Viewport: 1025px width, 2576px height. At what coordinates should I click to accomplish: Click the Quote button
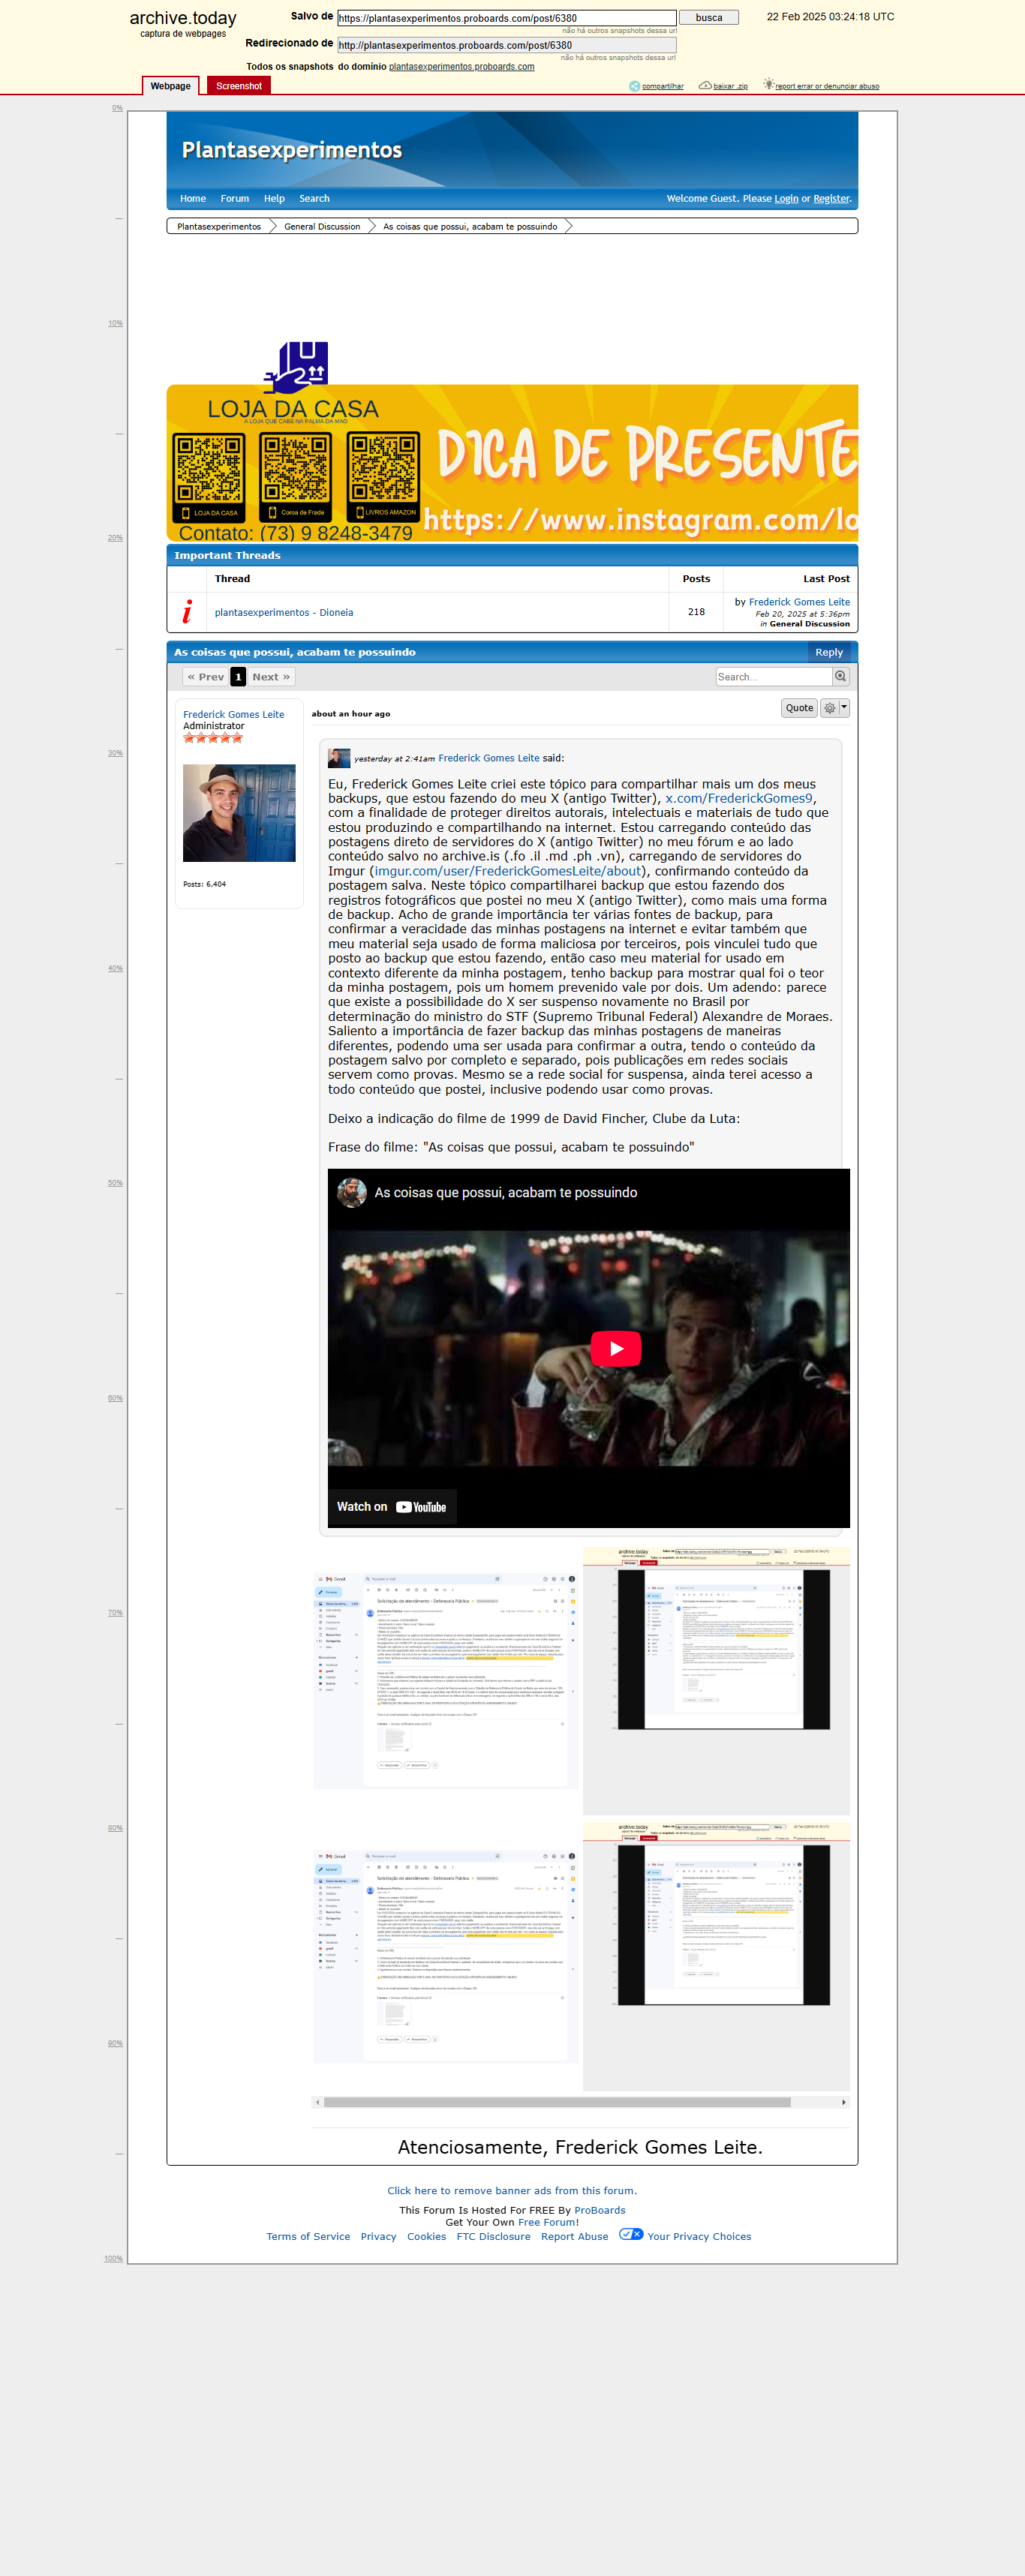pyautogui.click(x=799, y=708)
